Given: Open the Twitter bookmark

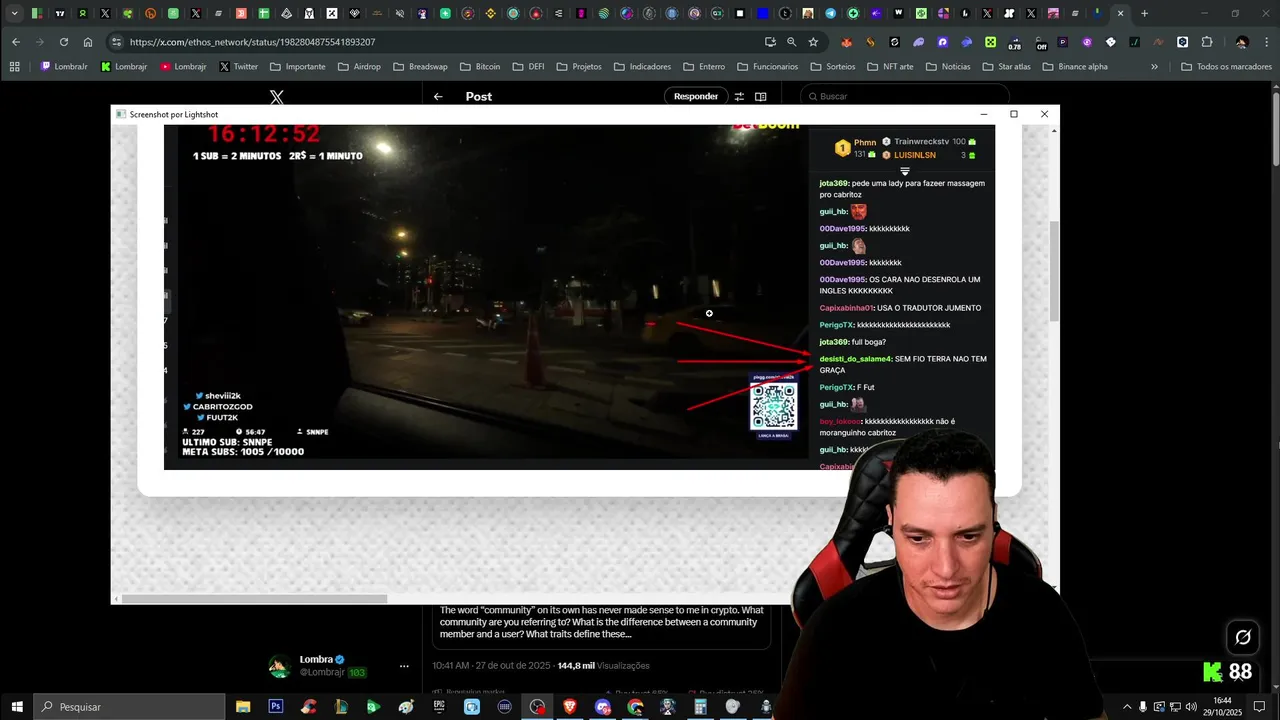Looking at the screenshot, I should (238, 67).
